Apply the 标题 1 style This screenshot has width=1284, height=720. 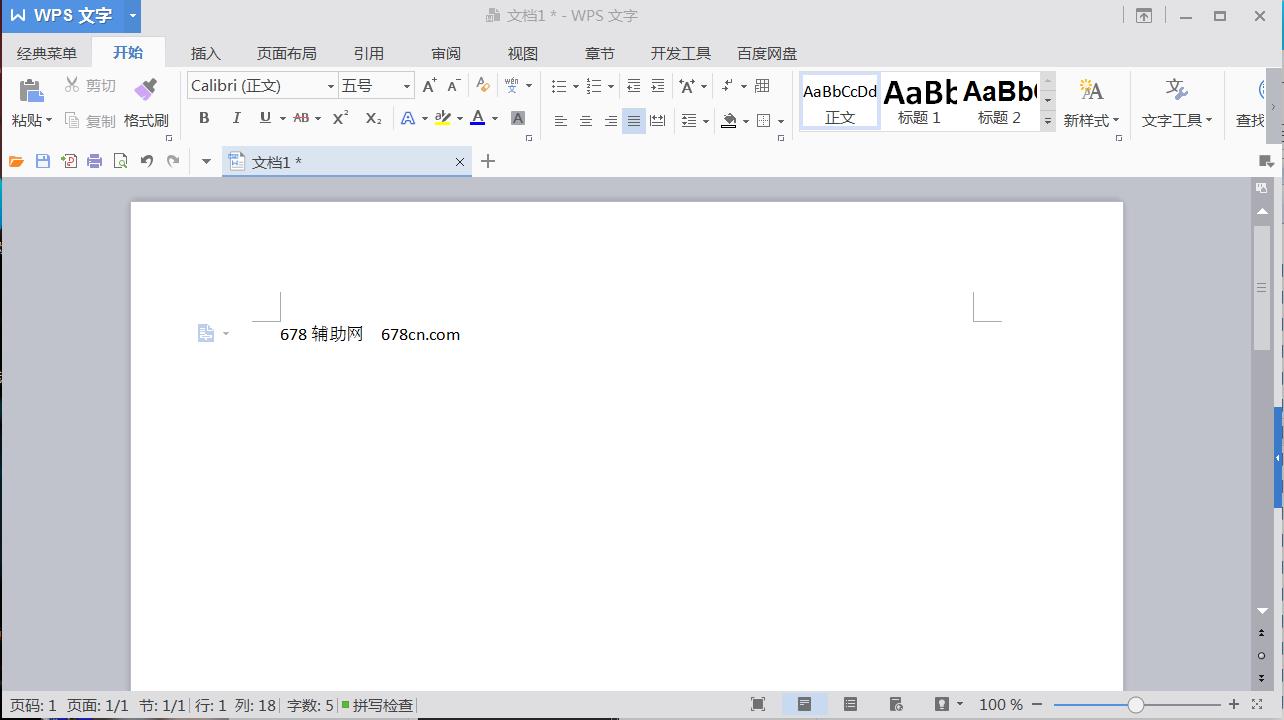pyautogui.click(x=919, y=101)
